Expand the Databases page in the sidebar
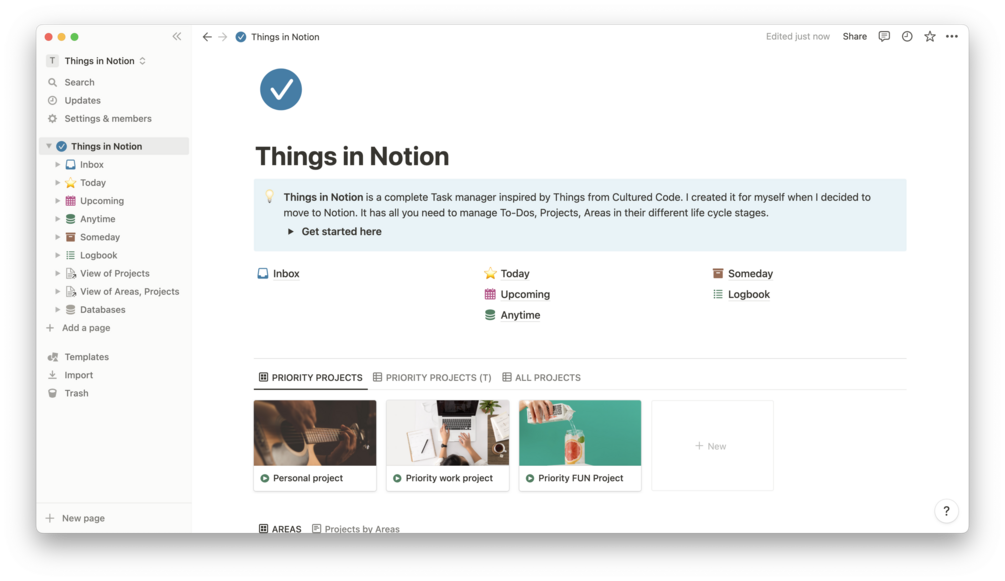The image size is (1005, 581). pos(58,310)
